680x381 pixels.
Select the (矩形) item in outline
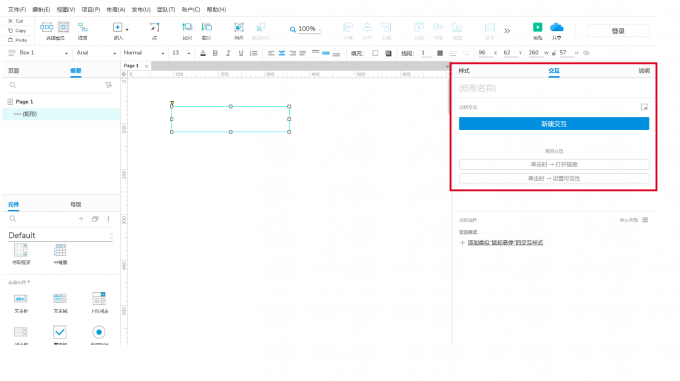pos(61,114)
